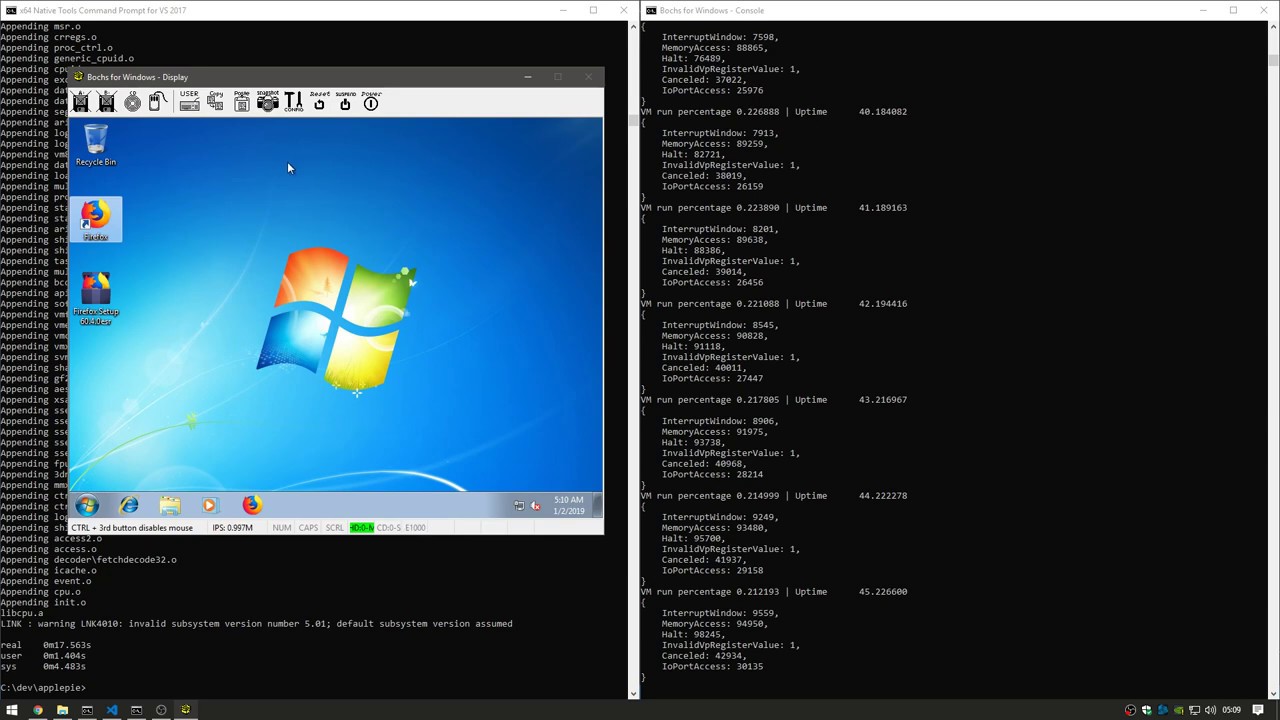Click the C:\dev\applepie> command prompt line
The image size is (1280, 720).
coord(43,688)
